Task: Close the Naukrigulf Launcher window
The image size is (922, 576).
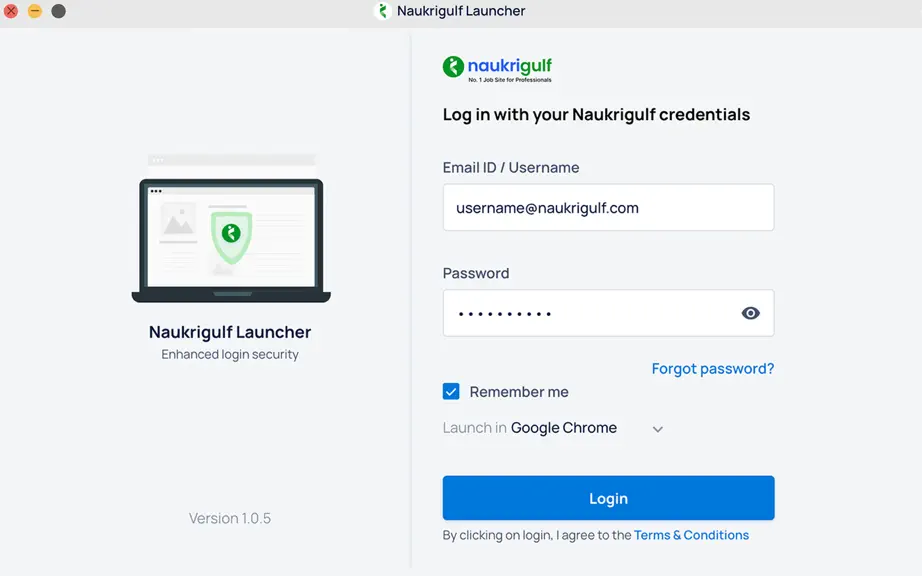Action: click(x=11, y=11)
